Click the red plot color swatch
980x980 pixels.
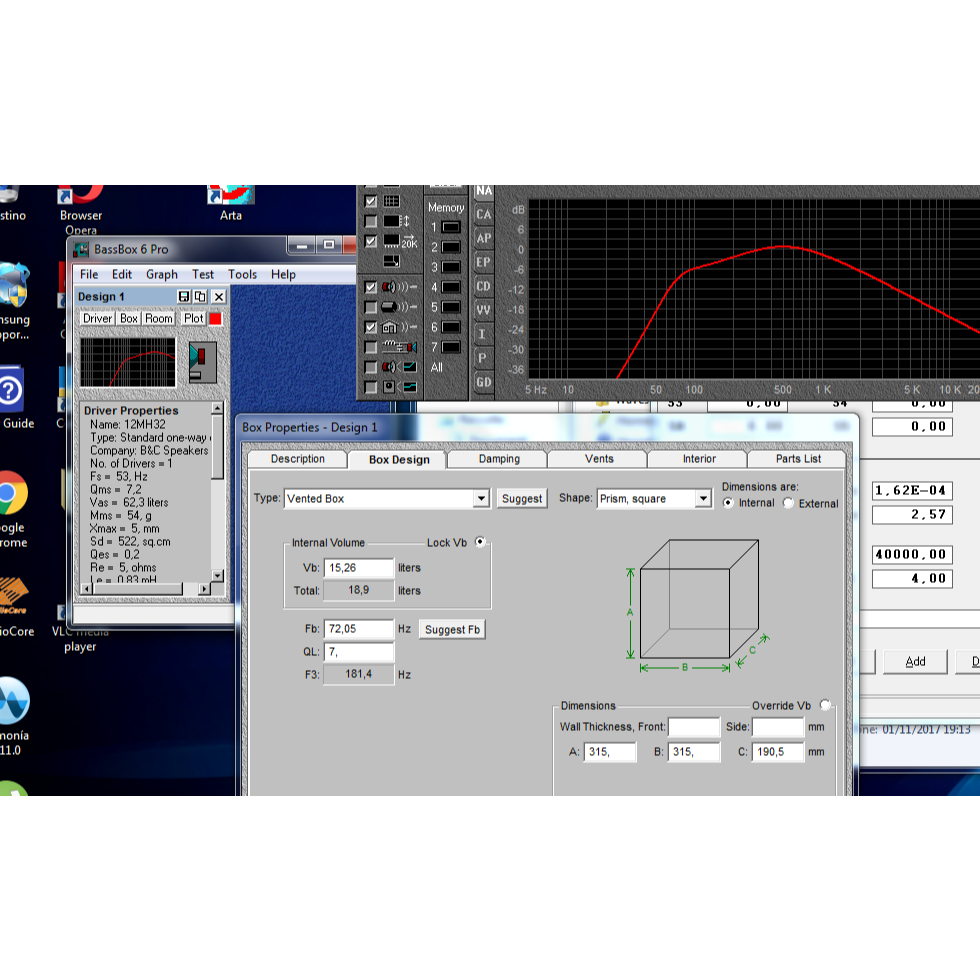coord(215,319)
